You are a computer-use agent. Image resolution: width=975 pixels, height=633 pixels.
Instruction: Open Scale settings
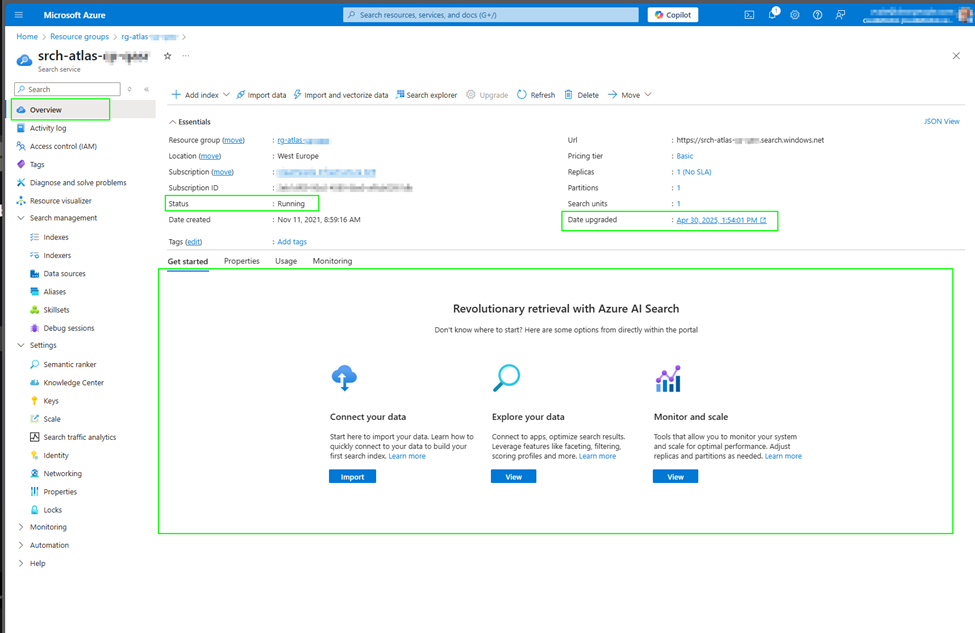click(52, 419)
